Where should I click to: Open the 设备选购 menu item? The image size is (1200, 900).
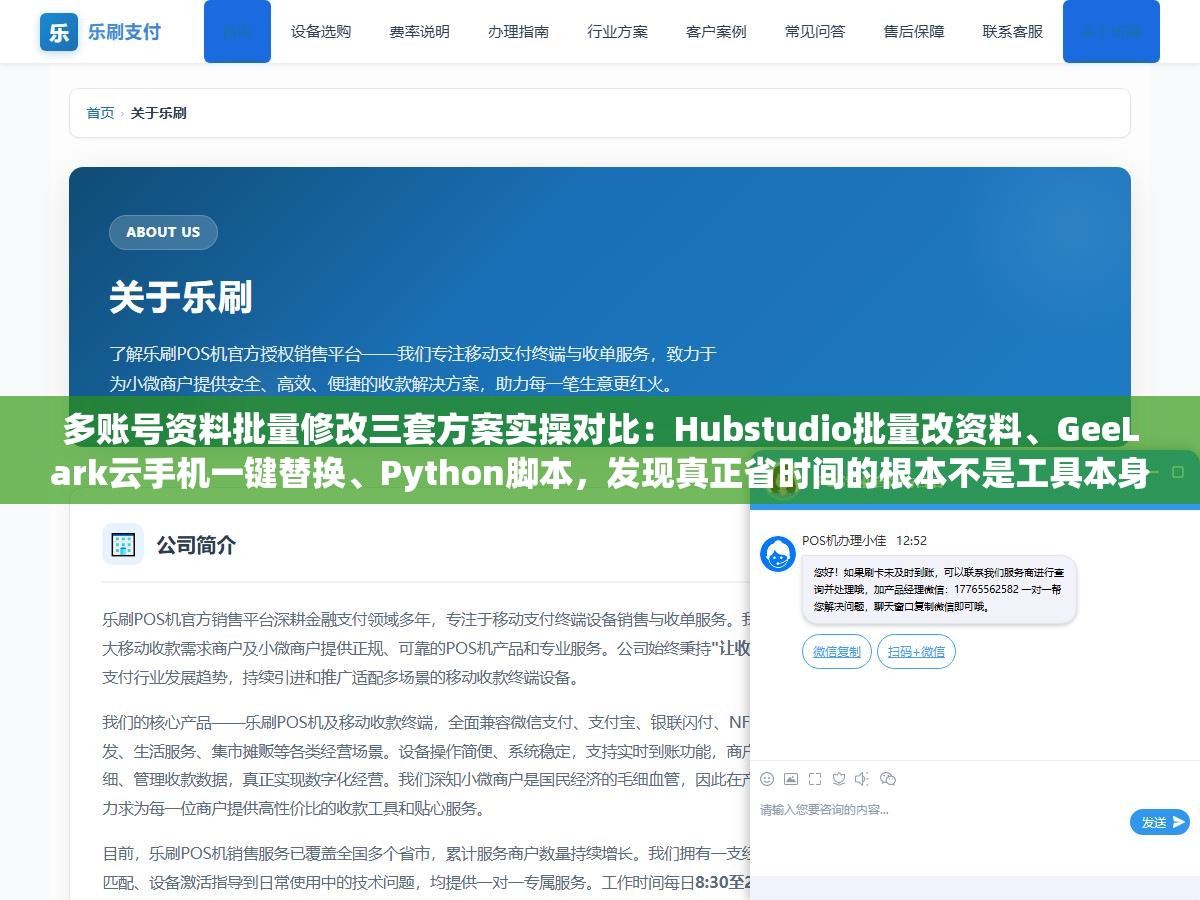(x=321, y=32)
